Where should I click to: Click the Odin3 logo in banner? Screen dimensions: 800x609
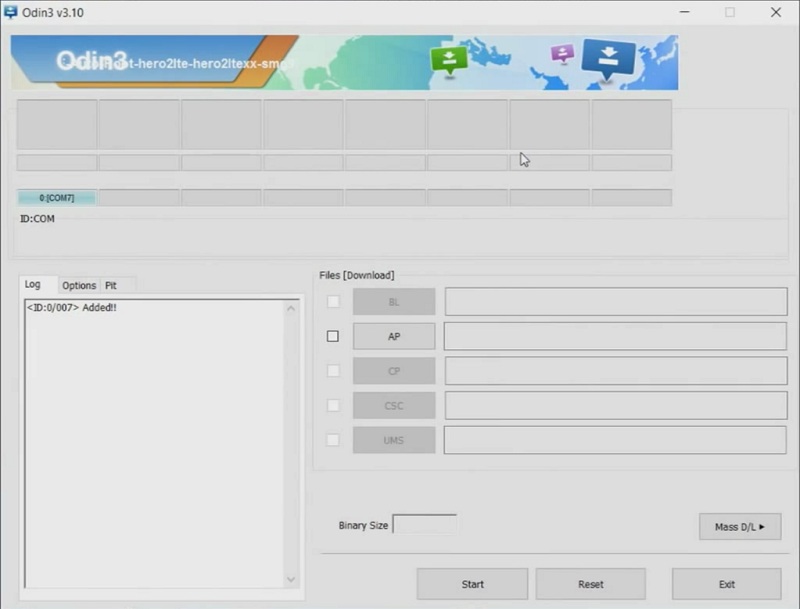tap(91, 61)
